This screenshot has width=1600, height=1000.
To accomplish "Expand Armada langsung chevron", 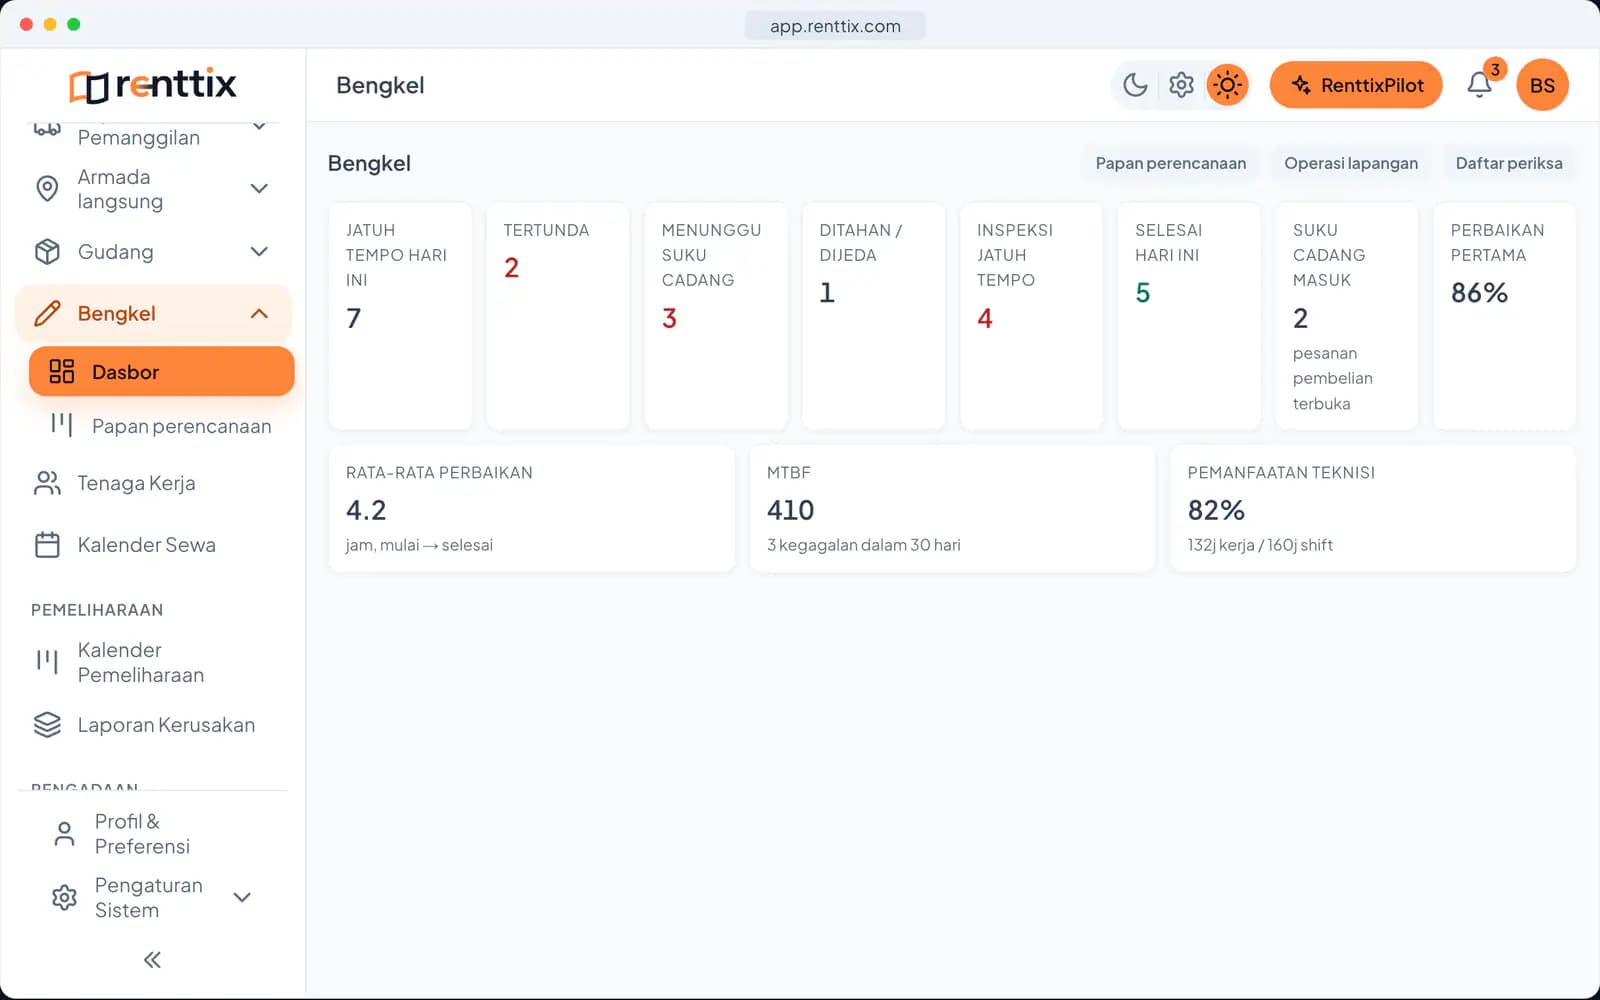I will (x=259, y=189).
